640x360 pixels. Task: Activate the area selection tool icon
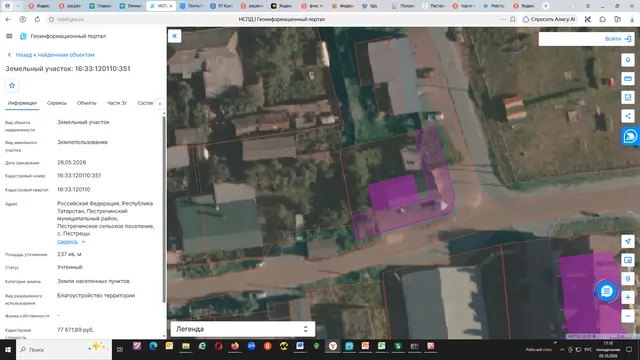[628, 97]
